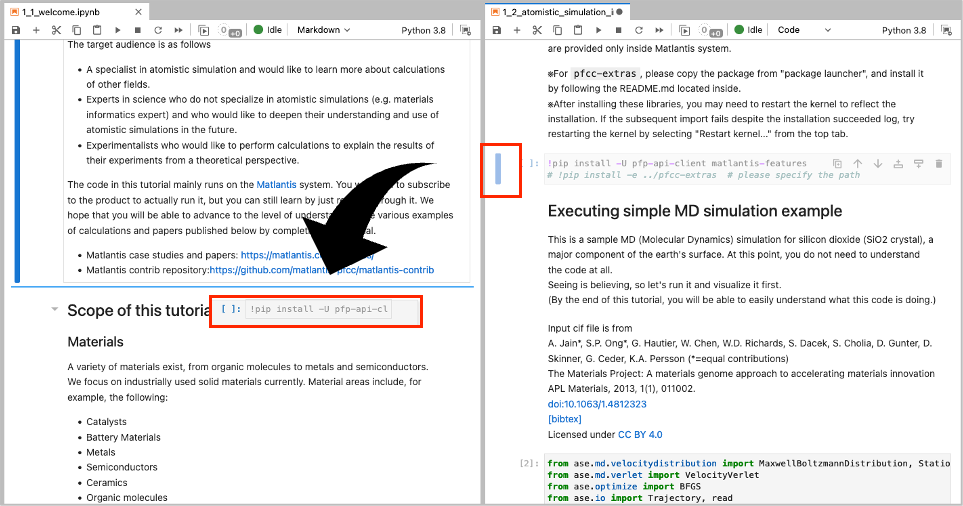The height and width of the screenshot is (506, 963).
Task: Click the blue cell collapser bar beside pip cell
Action: (498, 169)
